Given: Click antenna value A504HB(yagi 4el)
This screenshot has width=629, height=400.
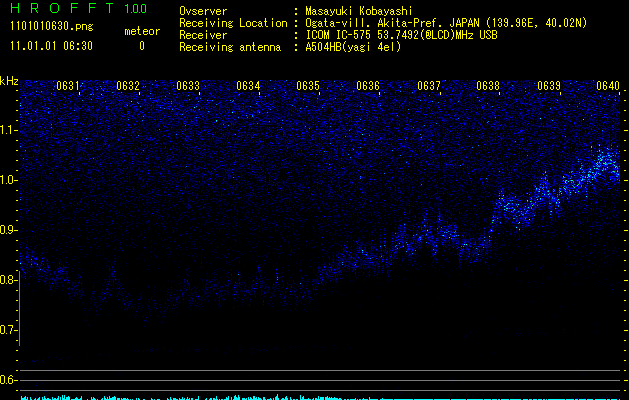Looking at the screenshot, I should pos(353,47).
